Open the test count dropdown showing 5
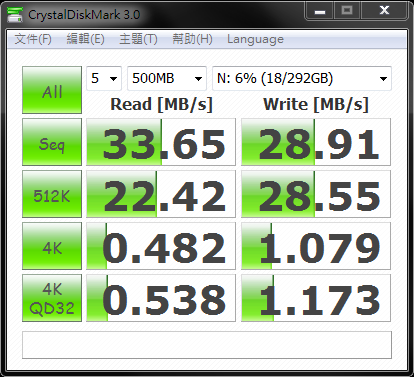This screenshot has width=414, height=377. pos(104,79)
